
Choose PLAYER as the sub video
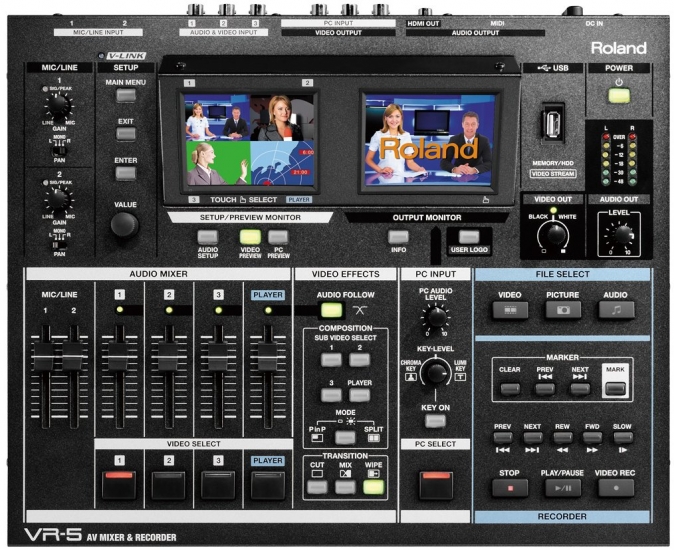(359, 395)
